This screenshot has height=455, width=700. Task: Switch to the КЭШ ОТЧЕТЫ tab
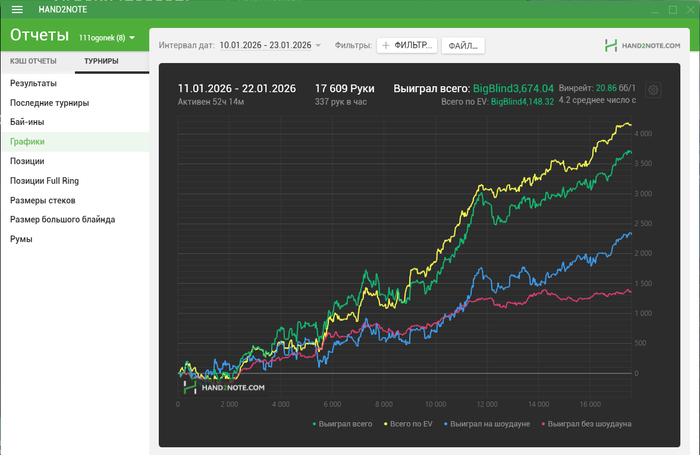tap(33, 61)
